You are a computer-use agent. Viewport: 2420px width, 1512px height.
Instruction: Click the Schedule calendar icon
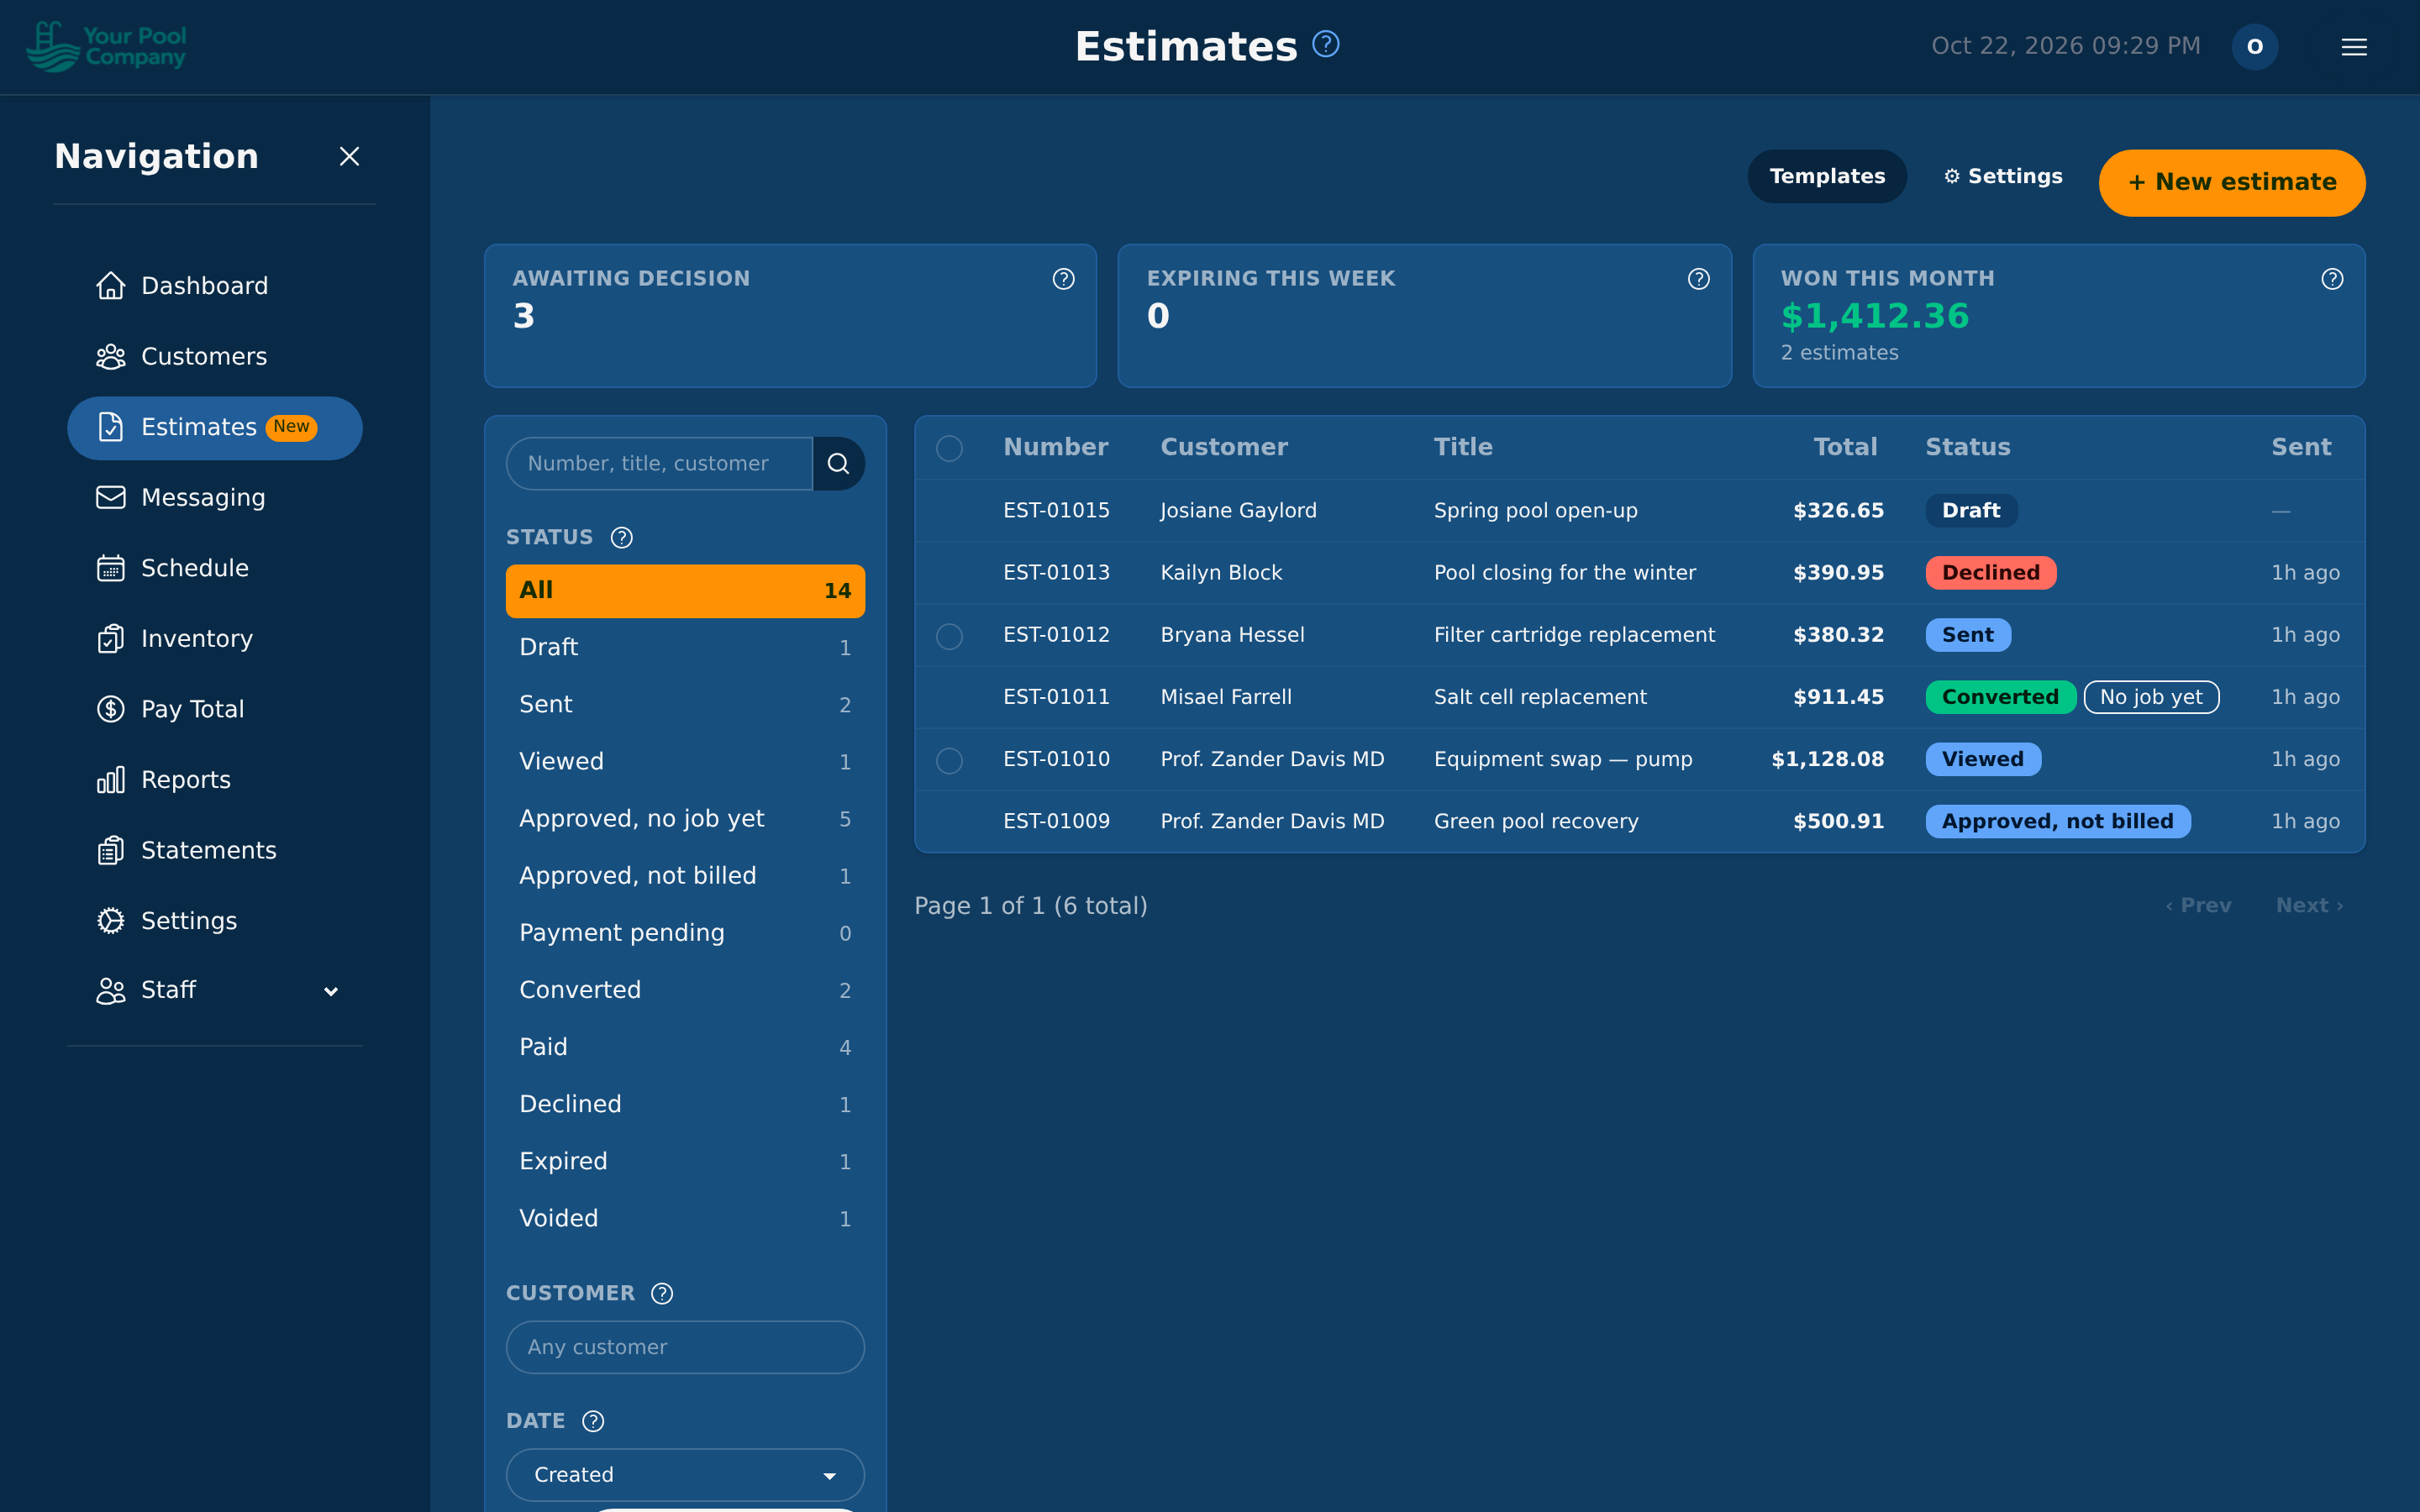[110, 568]
